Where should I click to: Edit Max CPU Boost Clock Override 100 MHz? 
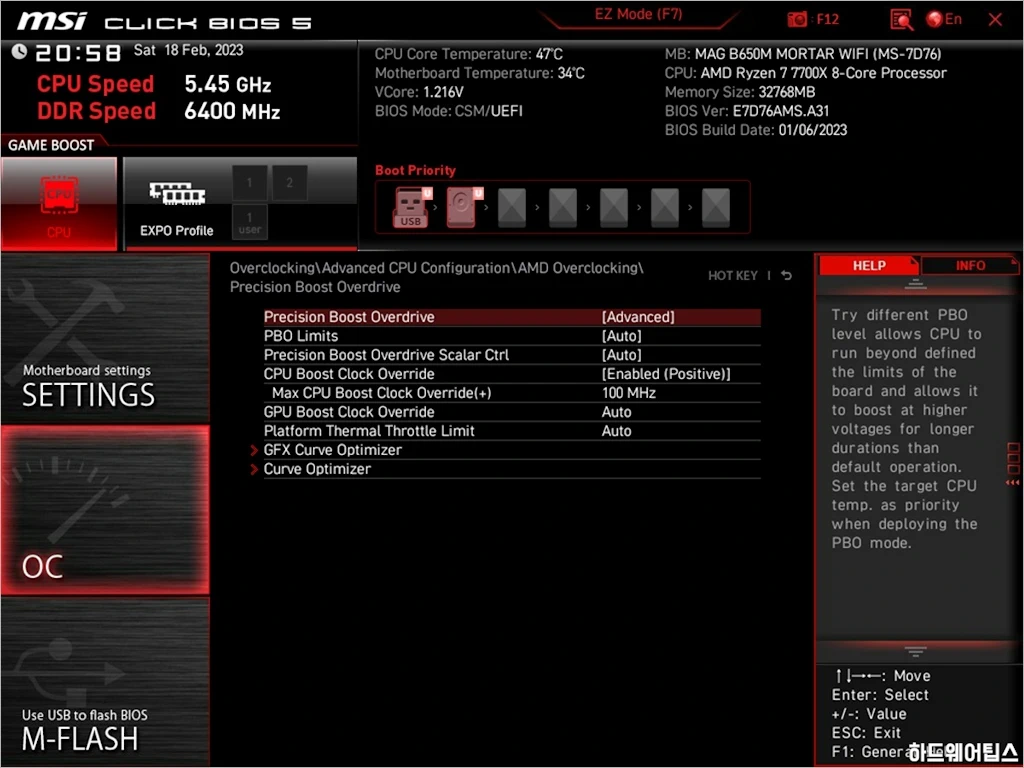coord(512,392)
